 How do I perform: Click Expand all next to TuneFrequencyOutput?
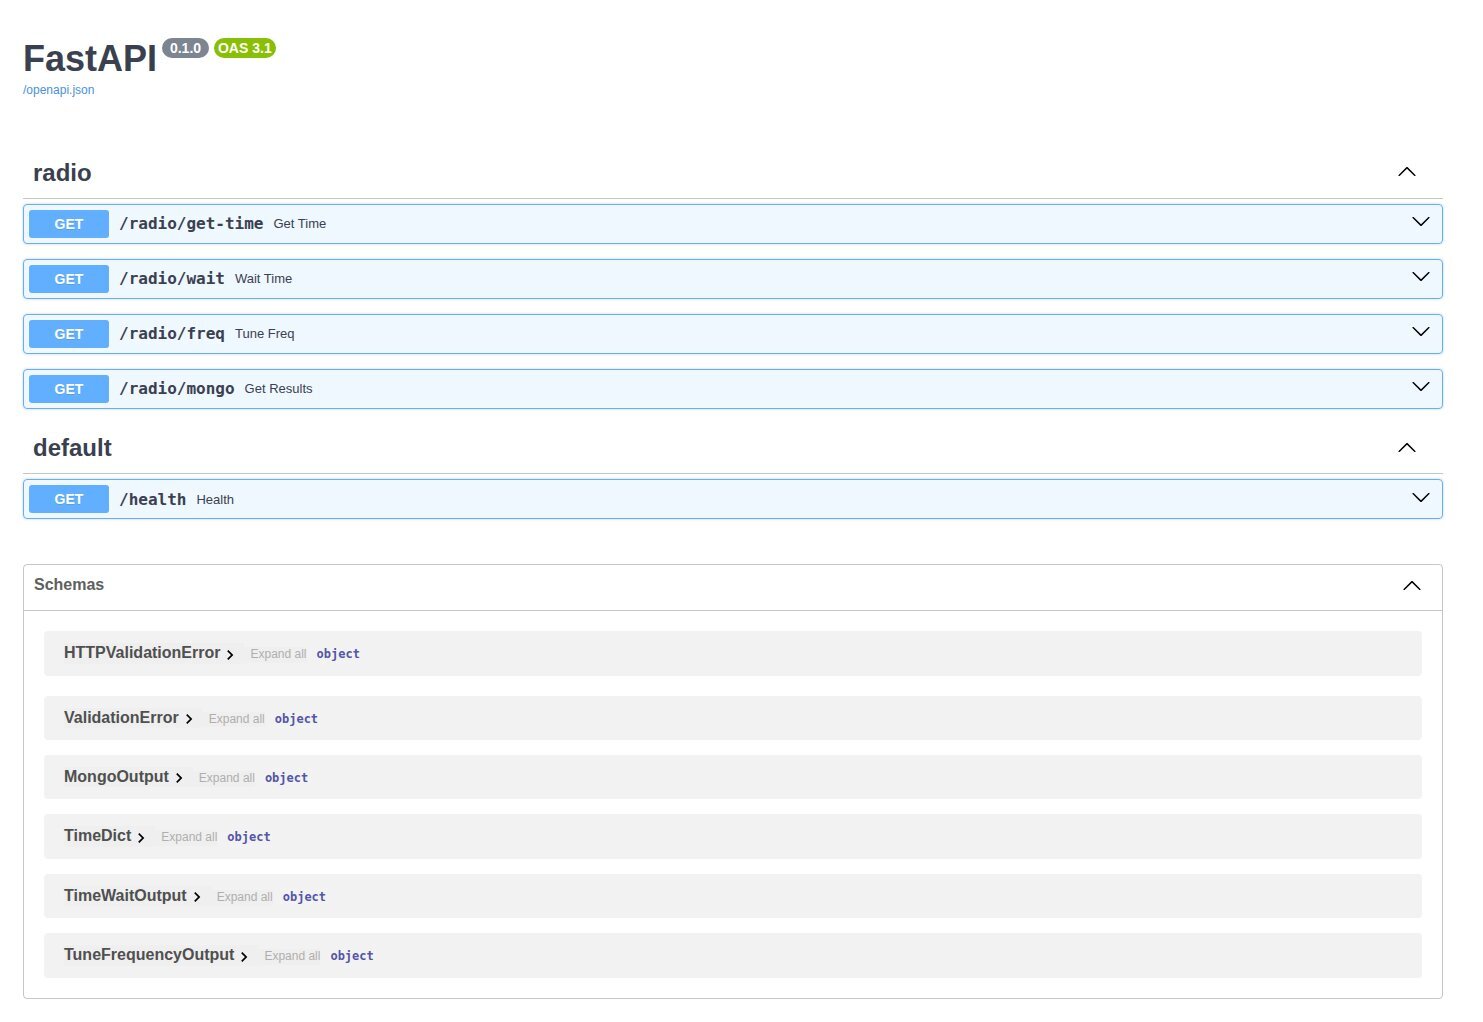click(292, 955)
